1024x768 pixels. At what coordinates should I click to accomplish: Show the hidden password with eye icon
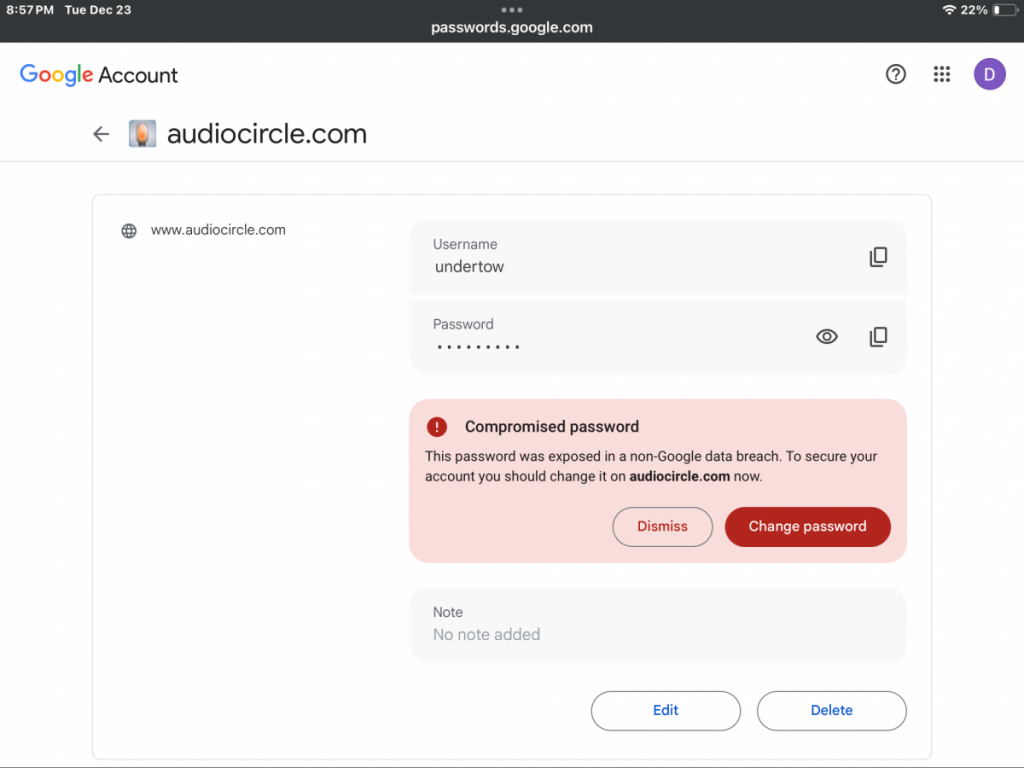(827, 337)
